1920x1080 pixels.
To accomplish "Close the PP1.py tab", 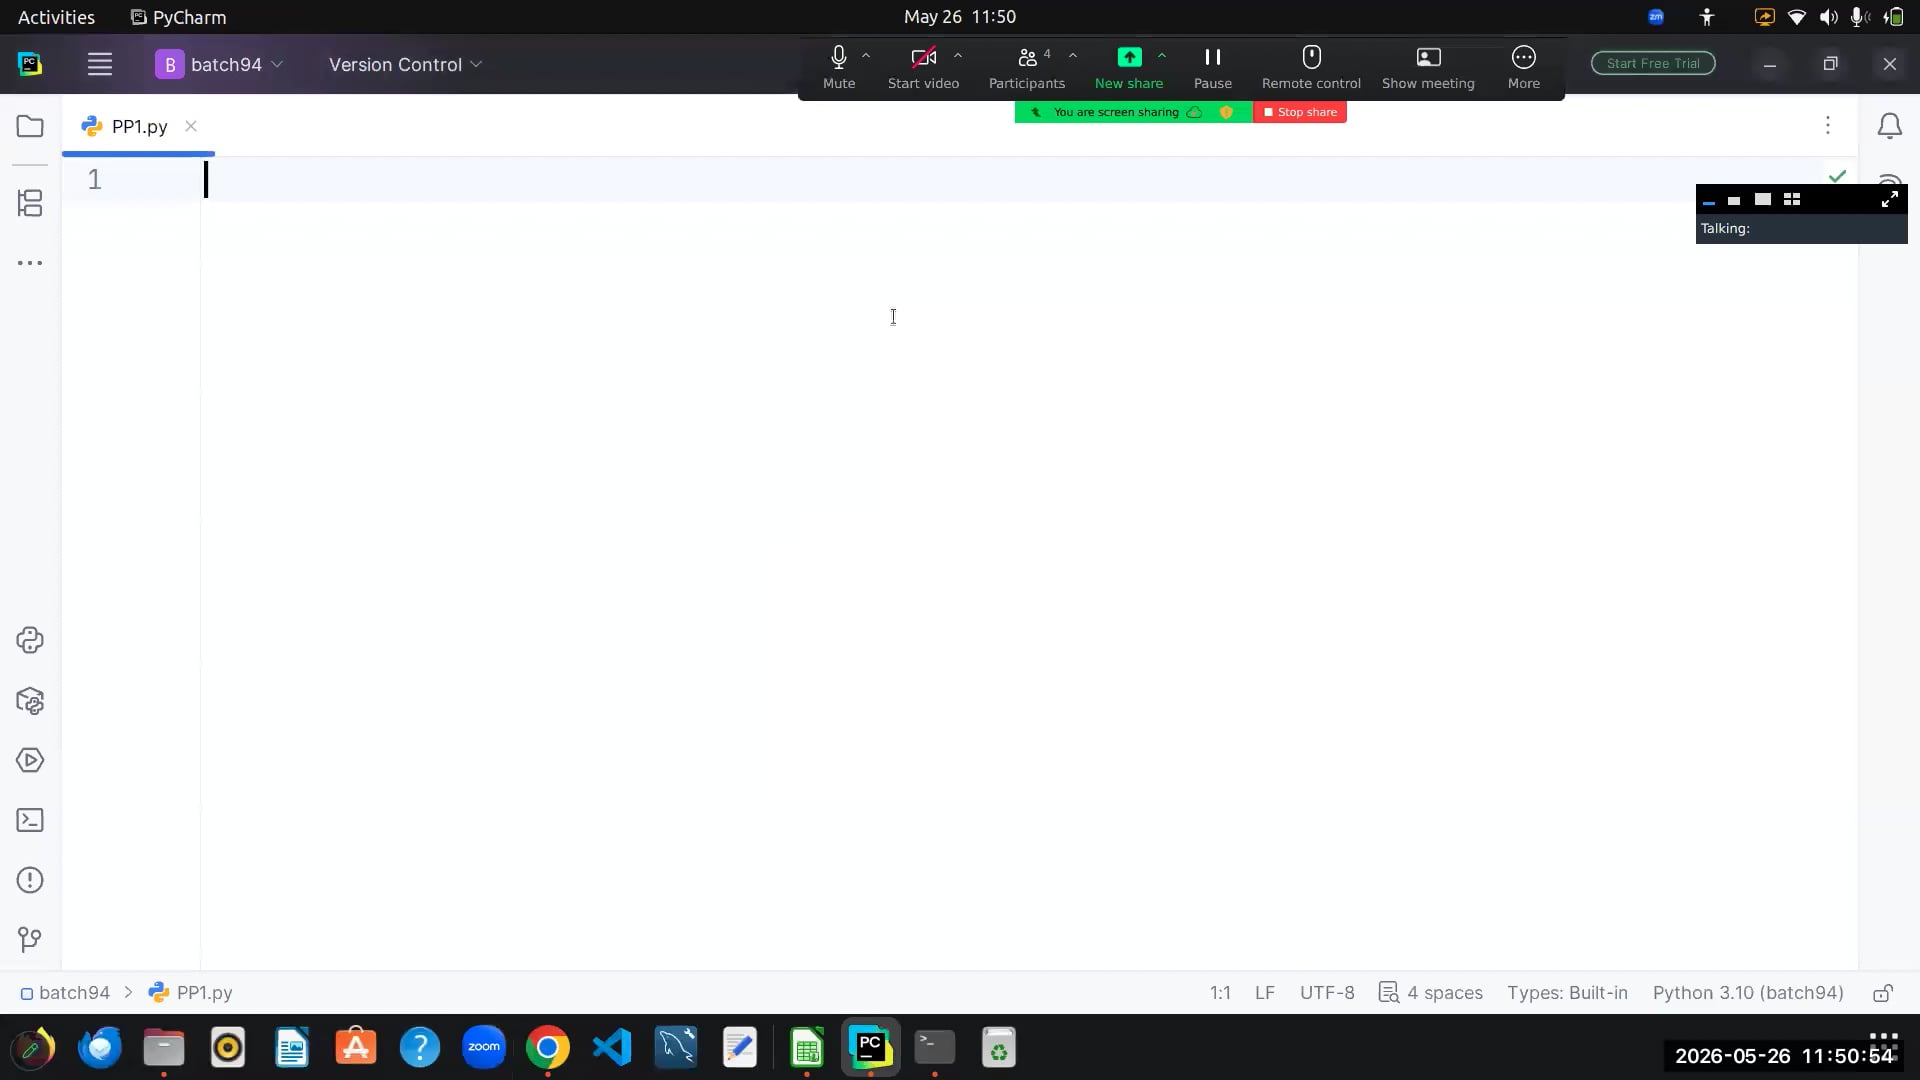I will 191,126.
